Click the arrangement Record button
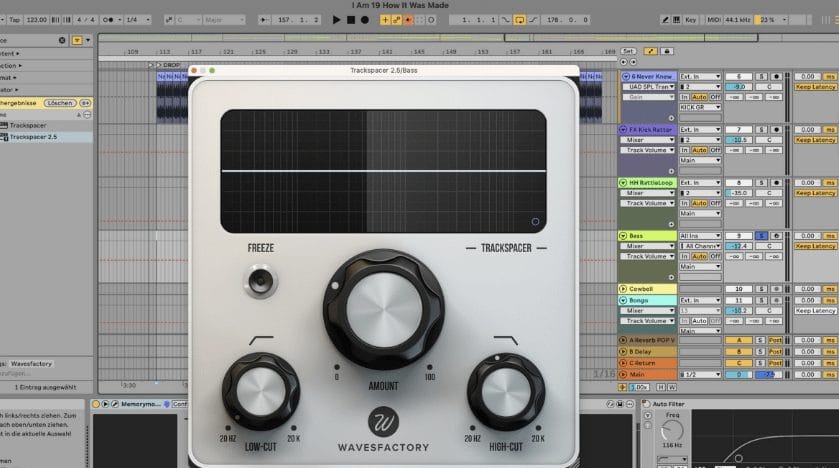Image resolution: width=839 pixels, height=468 pixels. pyautogui.click(x=365, y=20)
